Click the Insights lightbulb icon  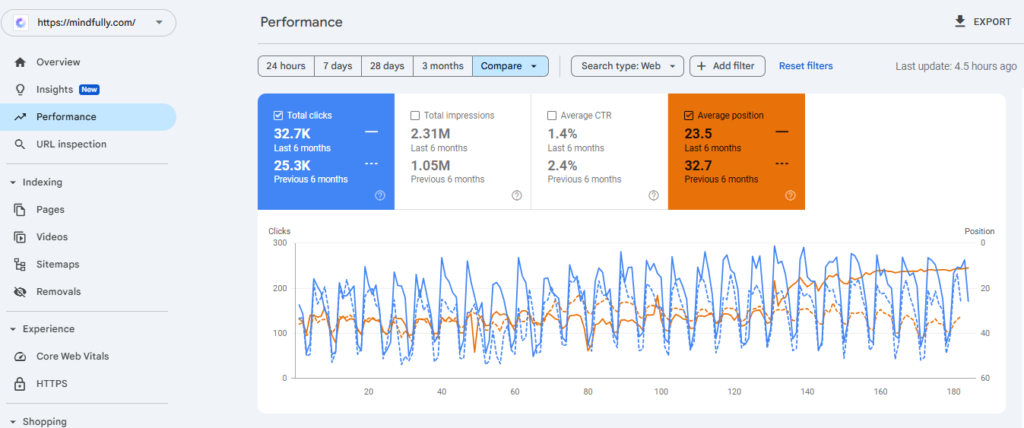[x=19, y=89]
